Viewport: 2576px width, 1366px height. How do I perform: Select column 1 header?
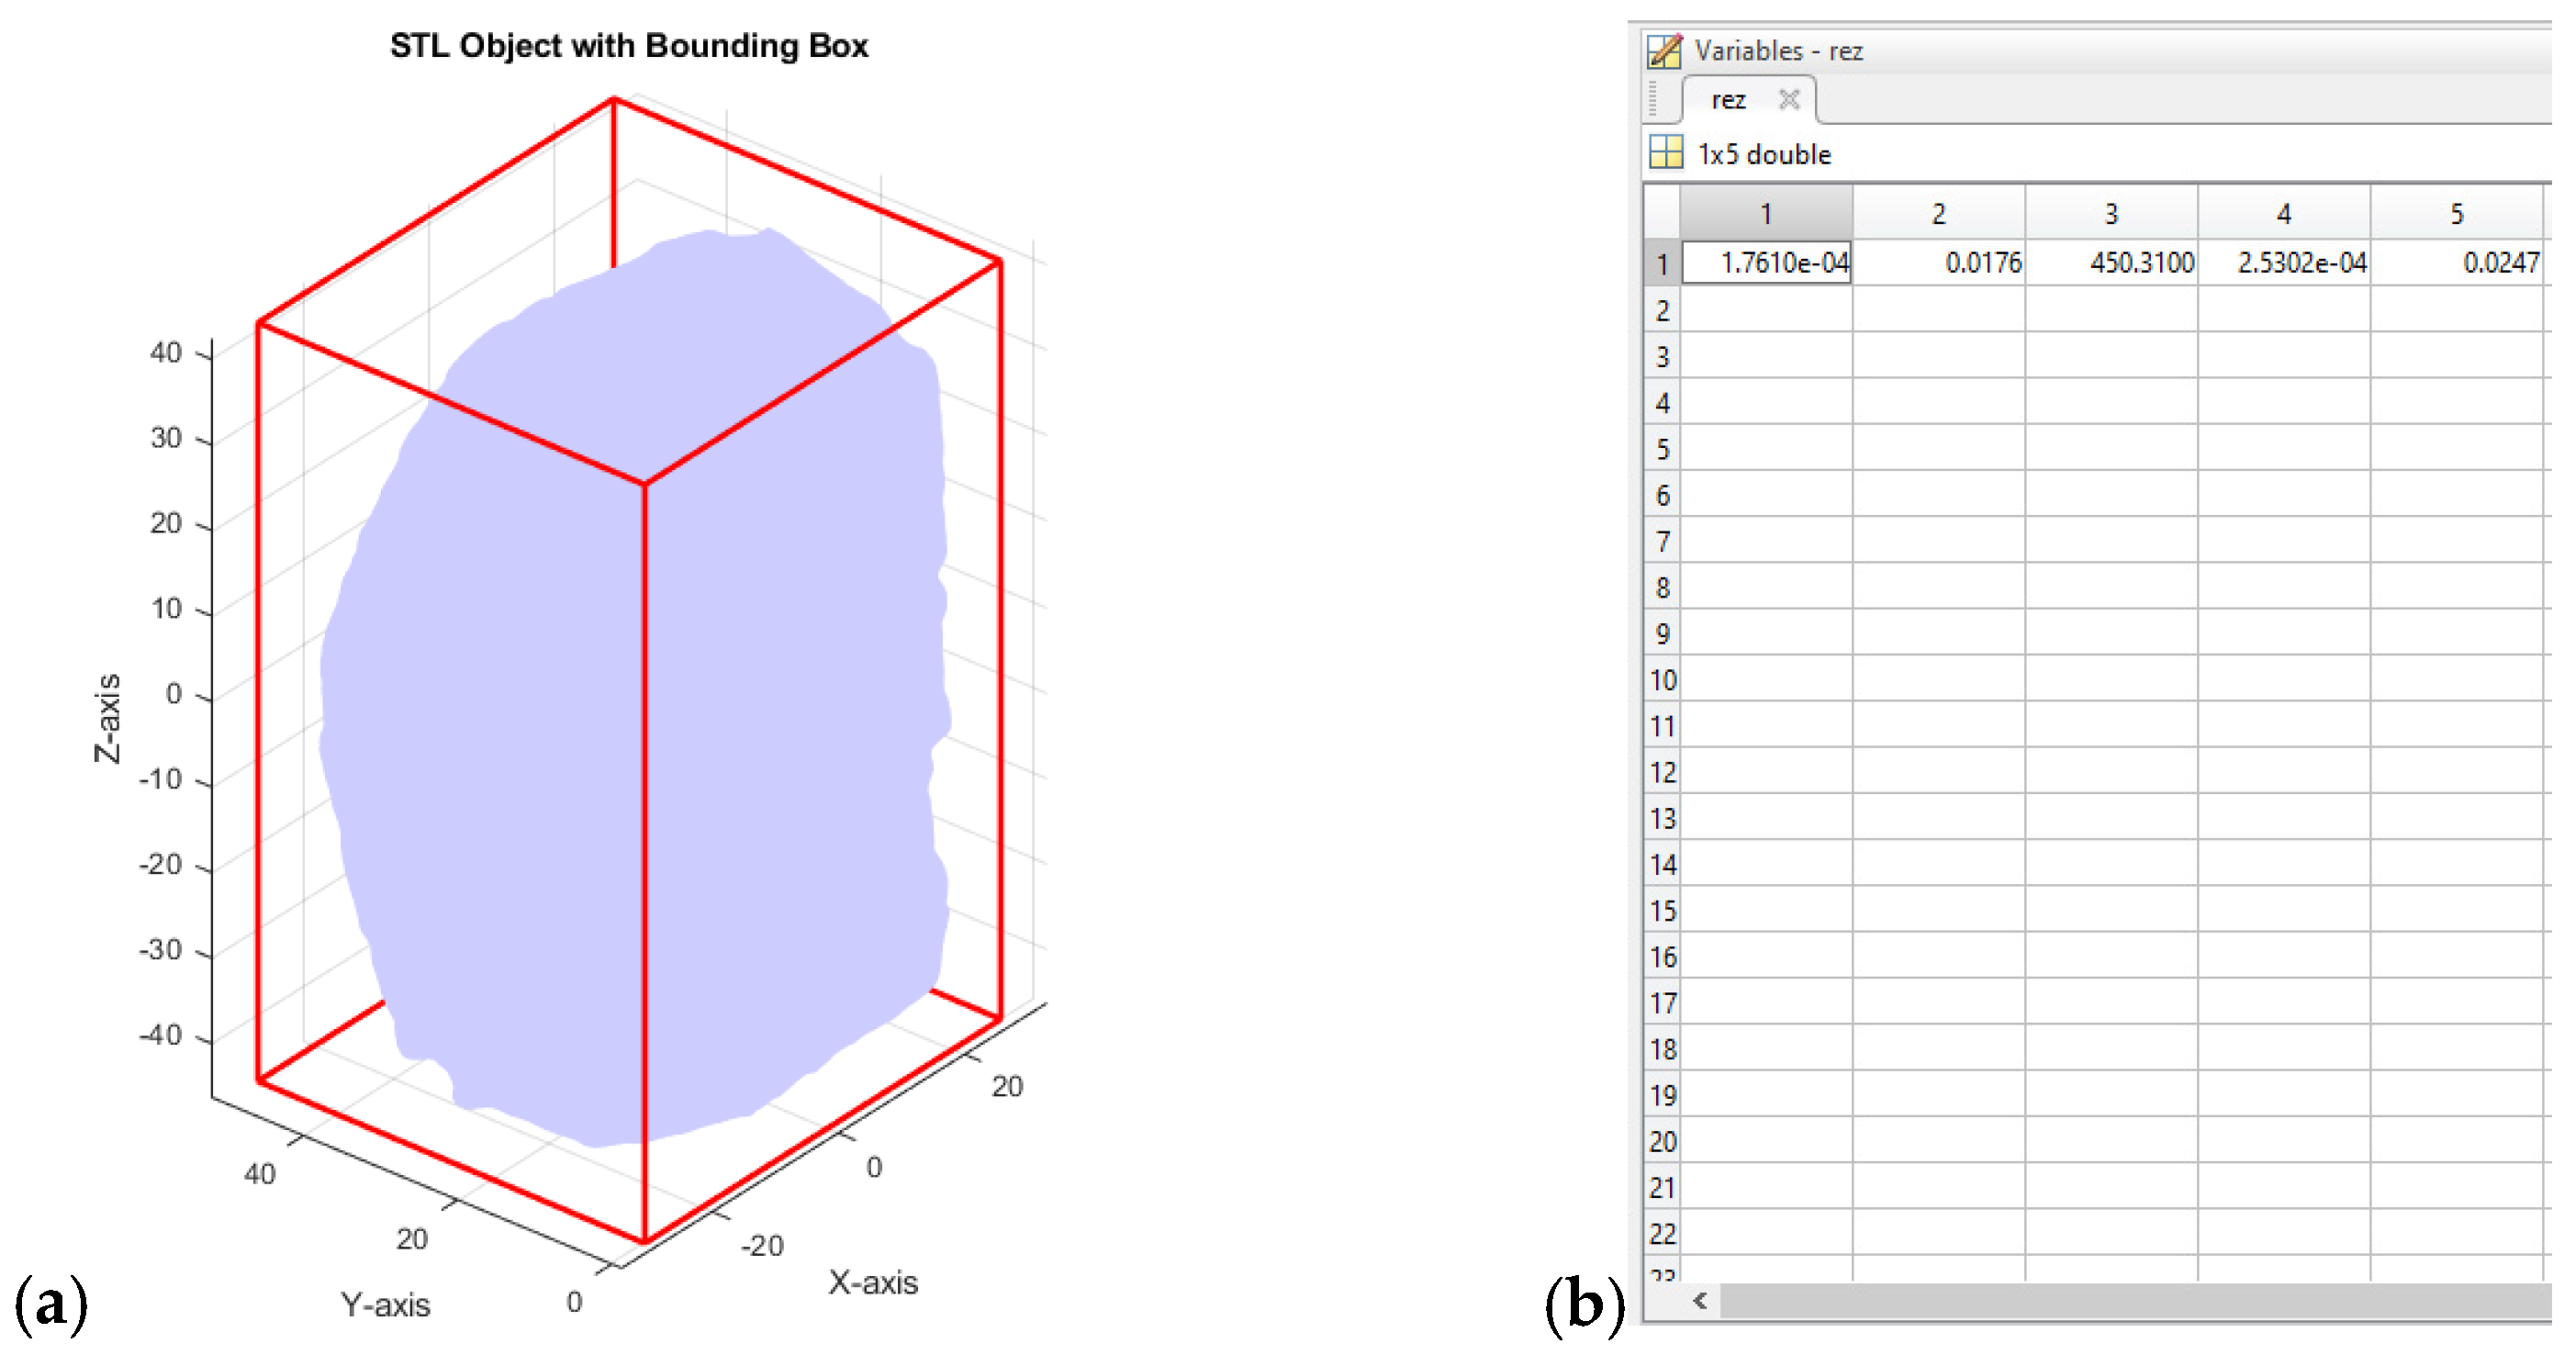coord(1766,213)
